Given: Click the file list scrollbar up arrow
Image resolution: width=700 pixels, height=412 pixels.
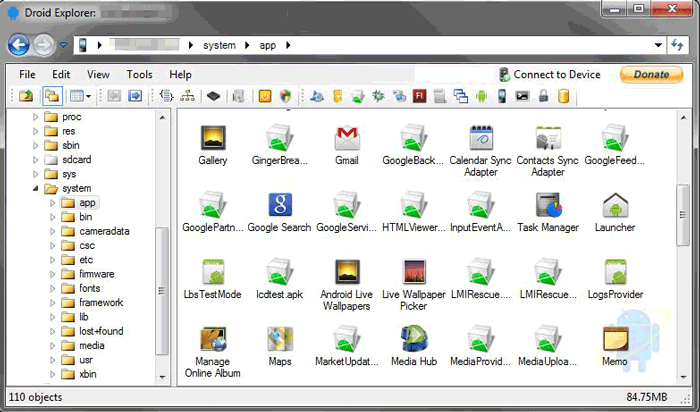Looking at the screenshot, I should point(683,118).
